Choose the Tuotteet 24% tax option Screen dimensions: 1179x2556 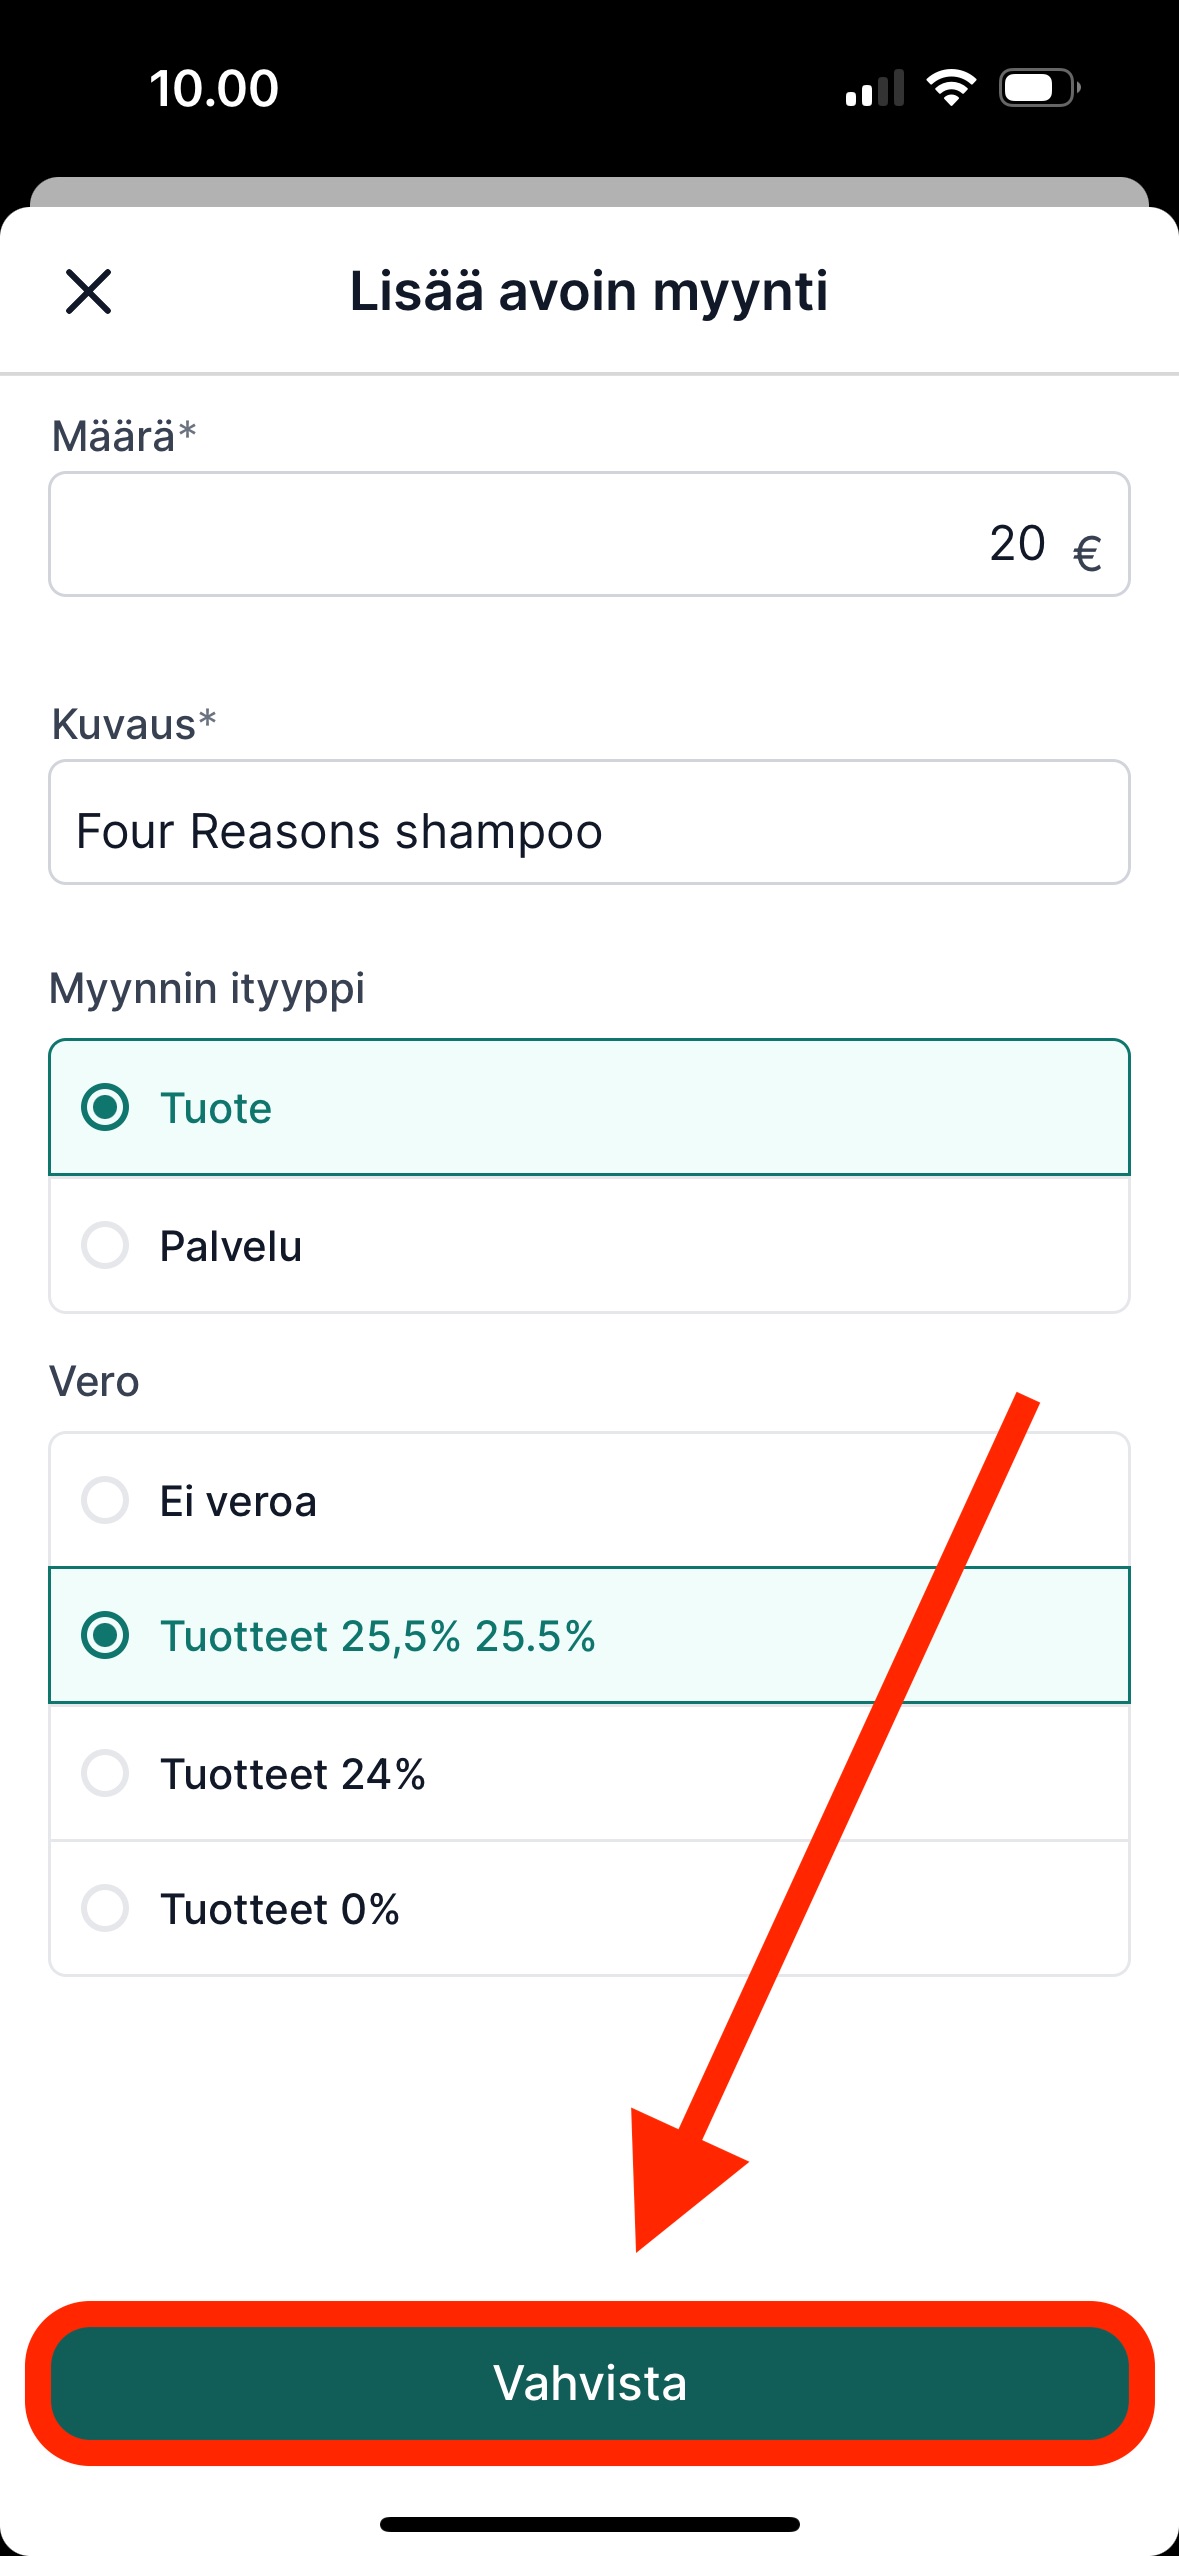[589, 1772]
